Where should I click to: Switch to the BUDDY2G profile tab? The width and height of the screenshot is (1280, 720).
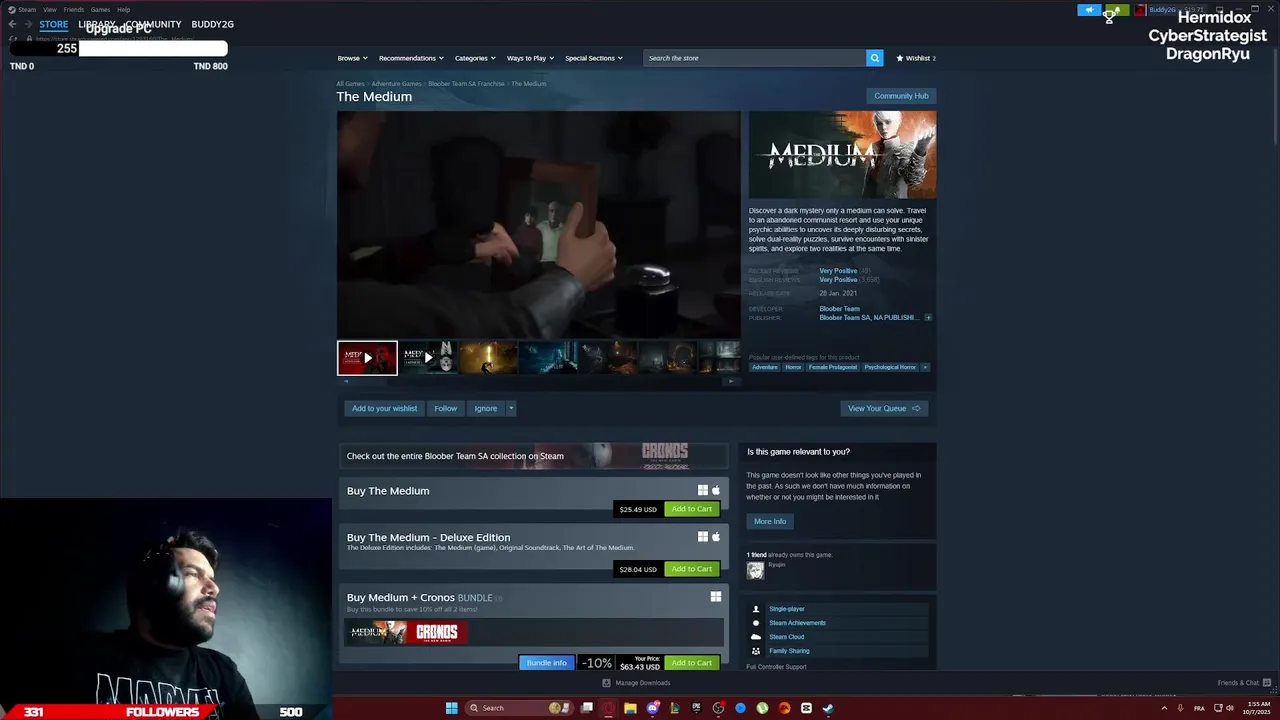click(x=212, y=24)
